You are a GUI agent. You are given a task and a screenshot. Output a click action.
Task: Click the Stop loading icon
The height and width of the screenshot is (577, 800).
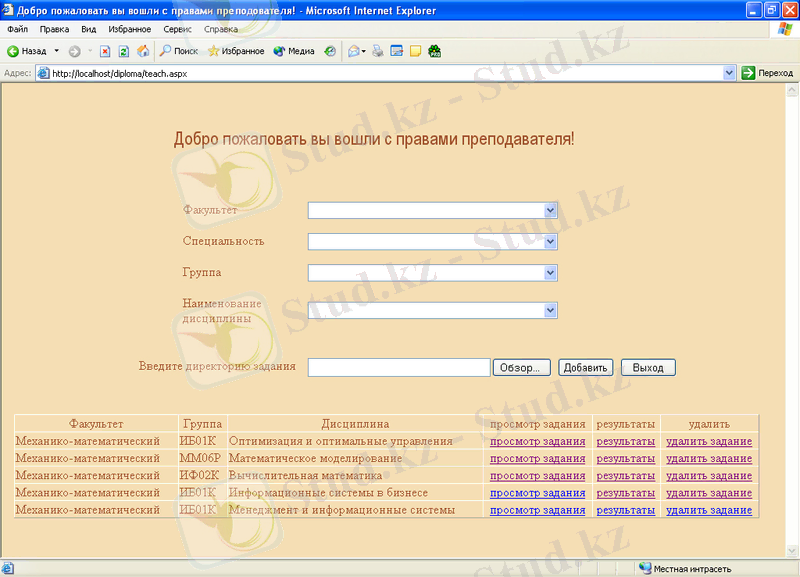(x=105, y=51)
